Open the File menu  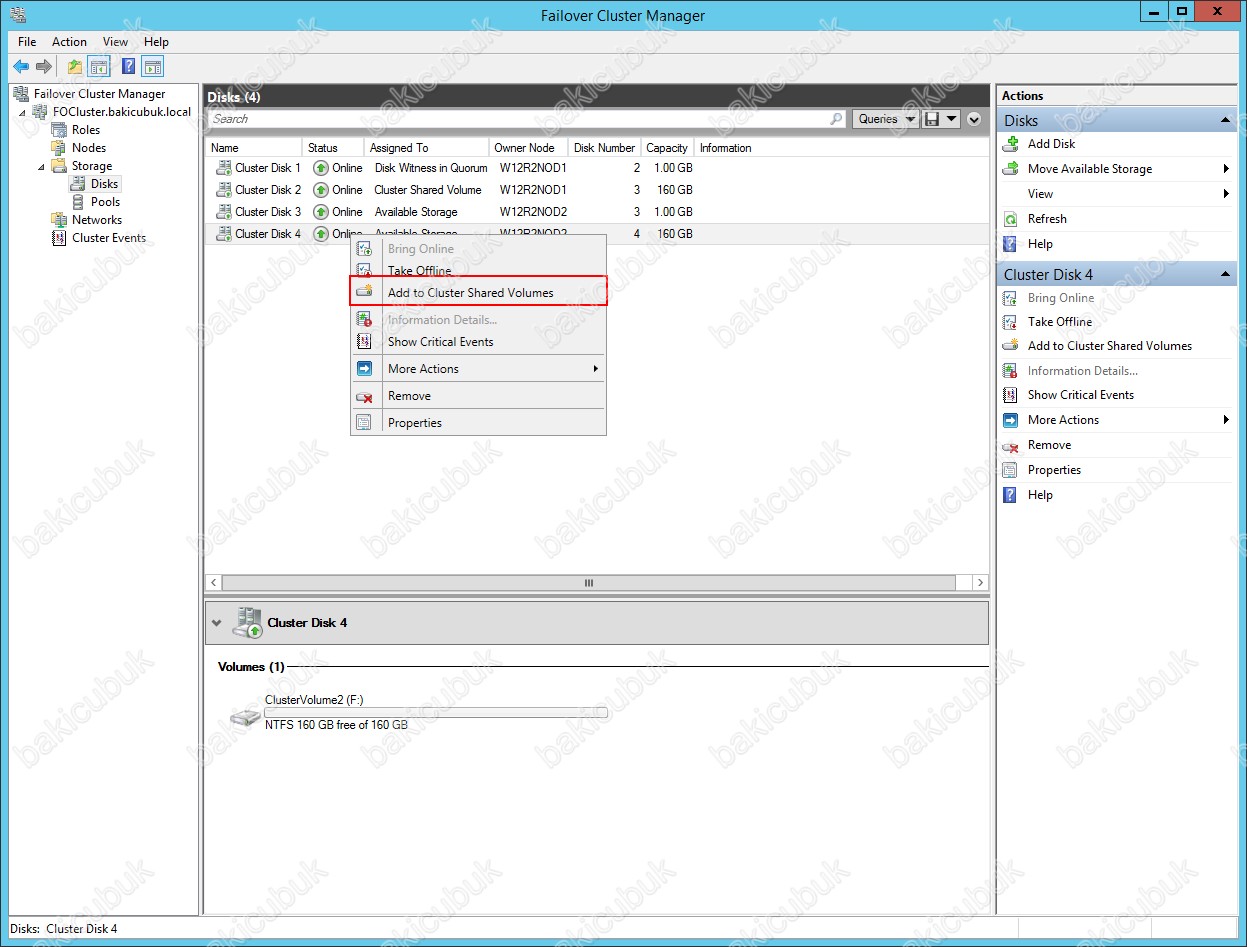pos(27,42)
